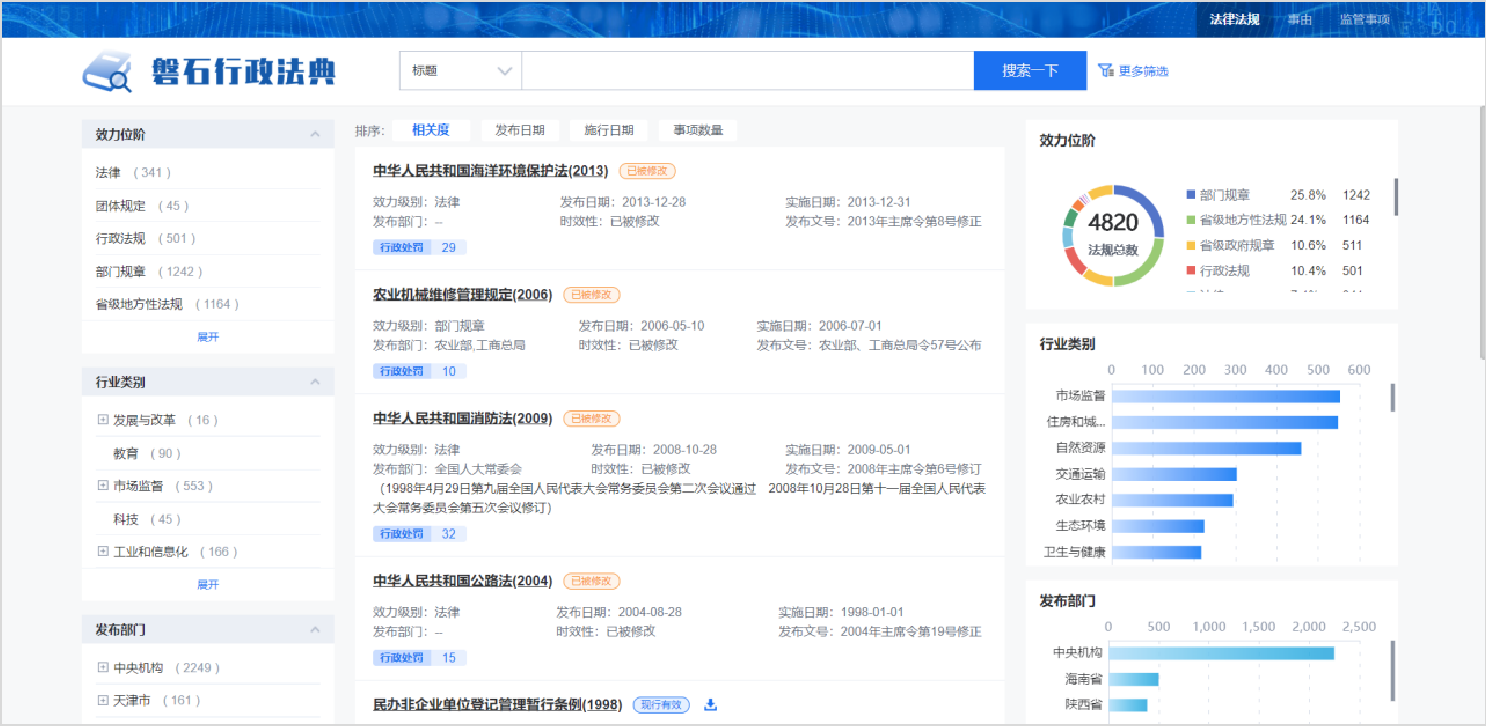Filter by 省级地方性法规 (1164) in left panel
This screenshot has height=726, width=1486.
click(x=168, y=305)
